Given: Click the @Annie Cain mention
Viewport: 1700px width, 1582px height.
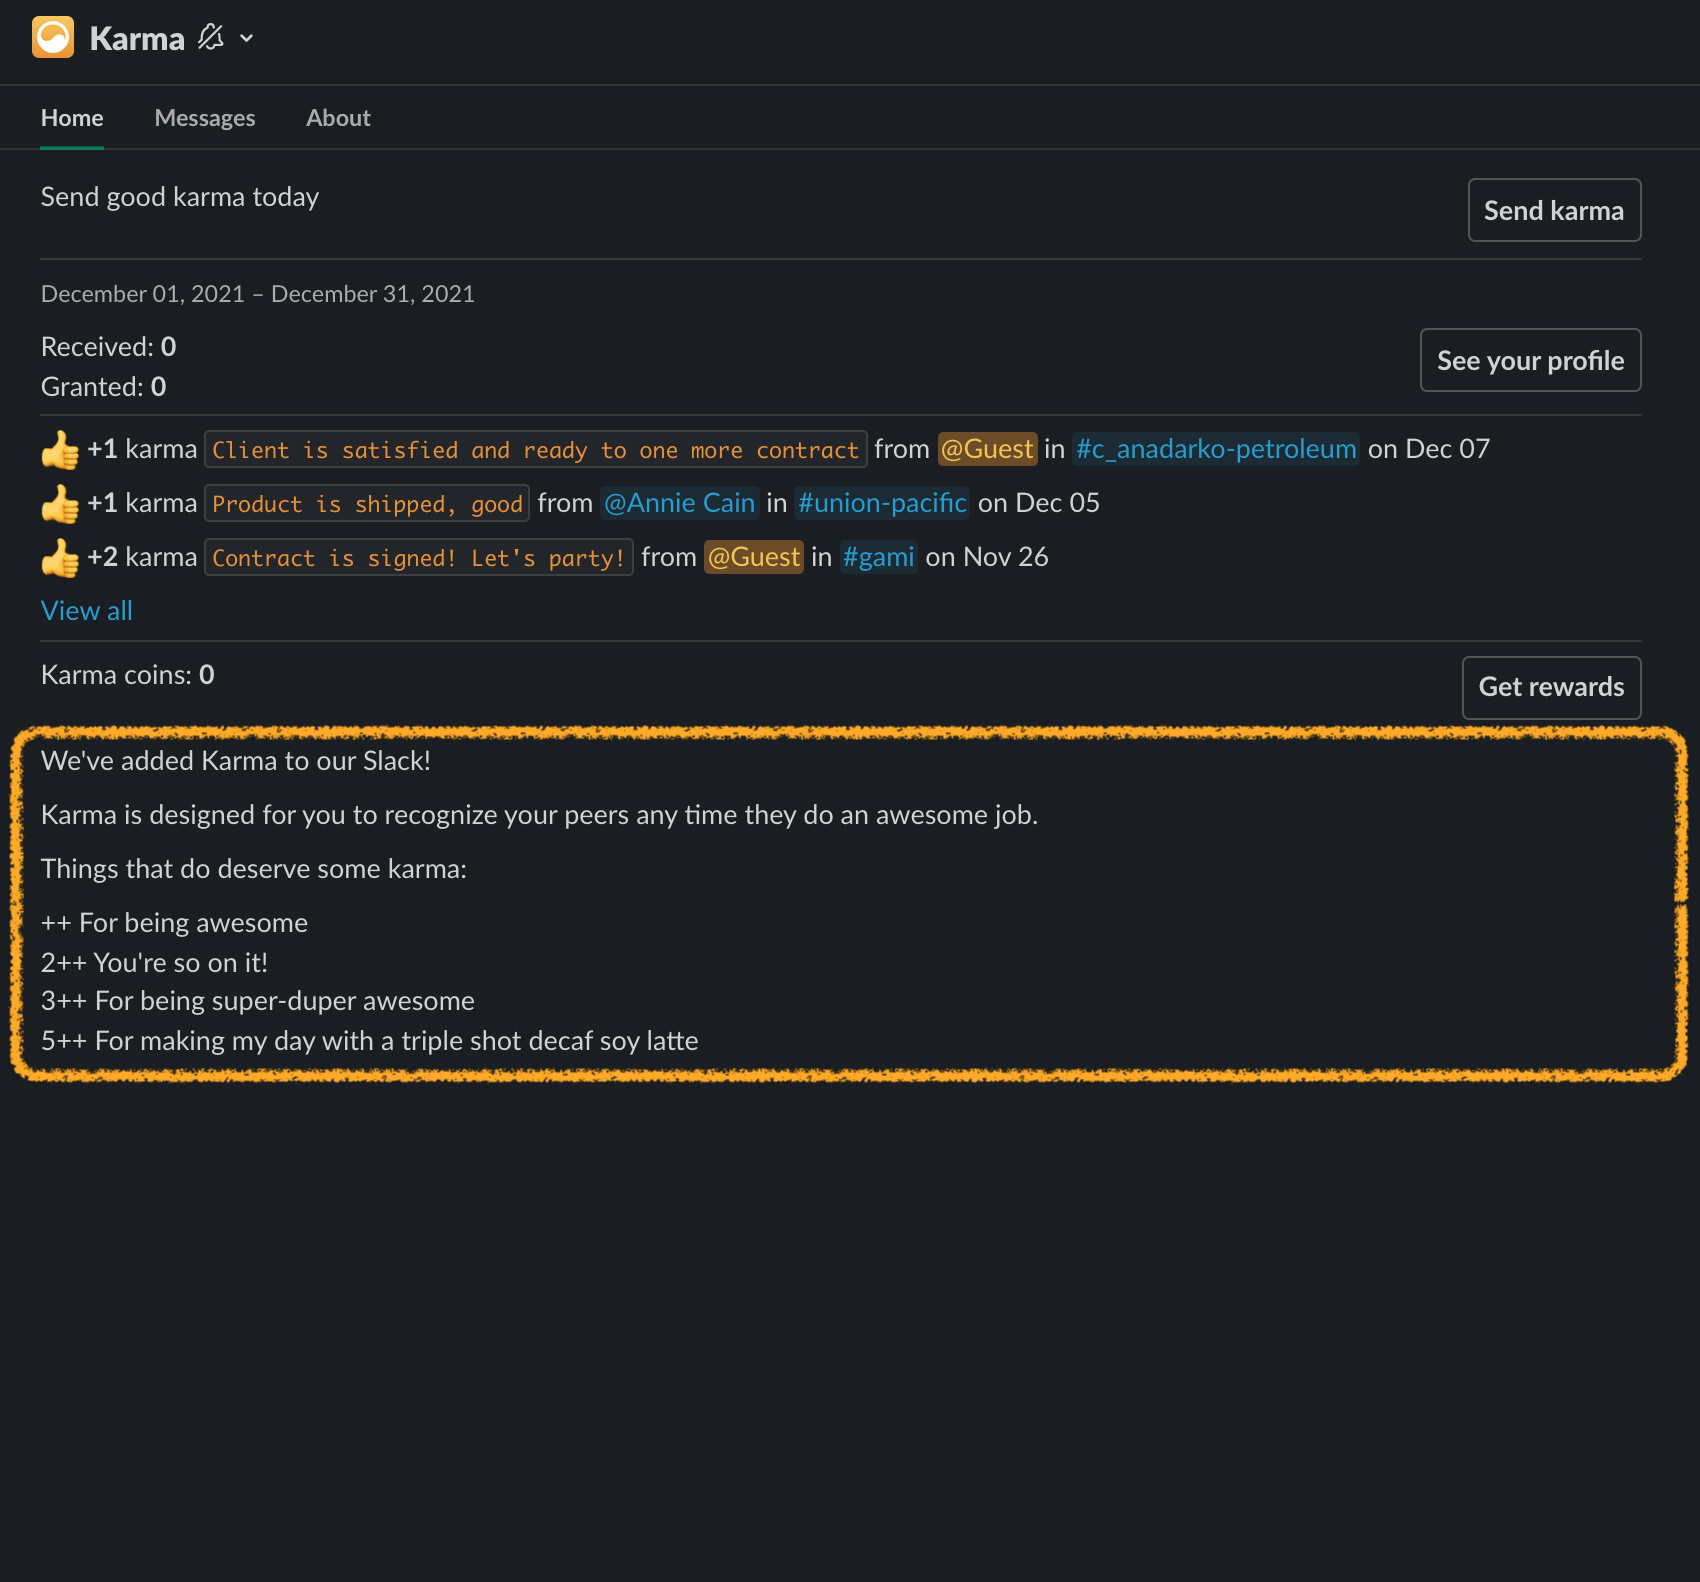Looking at the screenshot, I should tap(680, 503).
